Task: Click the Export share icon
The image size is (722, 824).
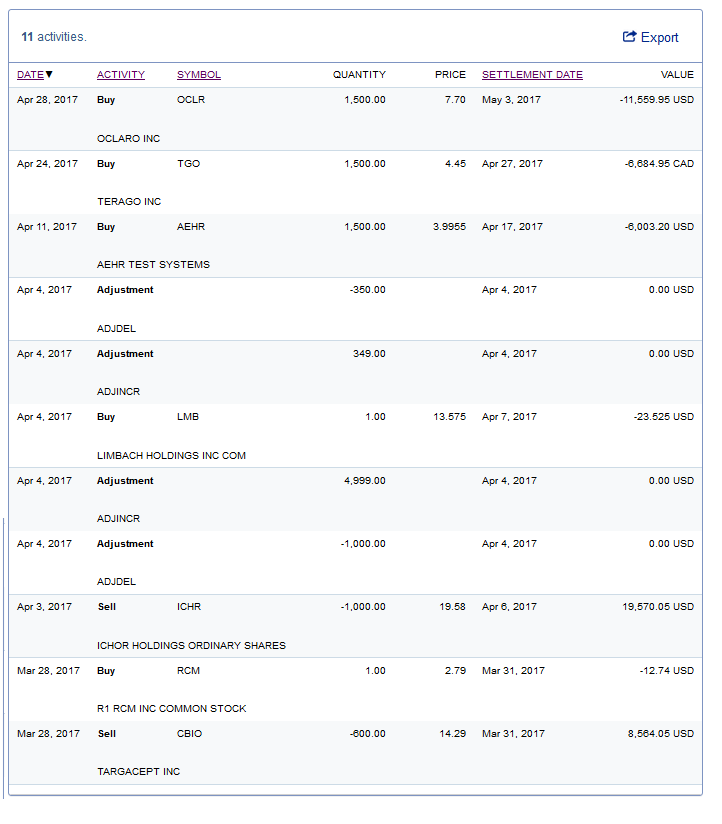Action: click(629, 37)
